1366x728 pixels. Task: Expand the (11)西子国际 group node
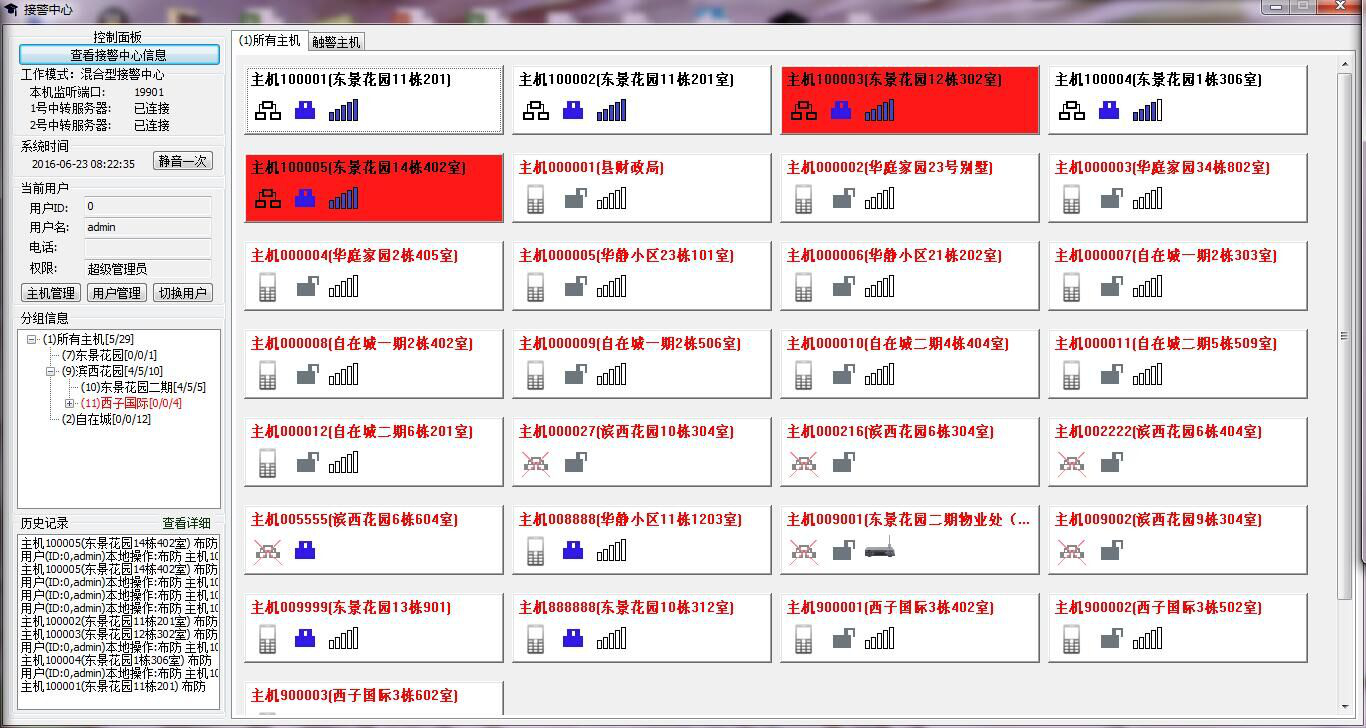tap(70, 404)
